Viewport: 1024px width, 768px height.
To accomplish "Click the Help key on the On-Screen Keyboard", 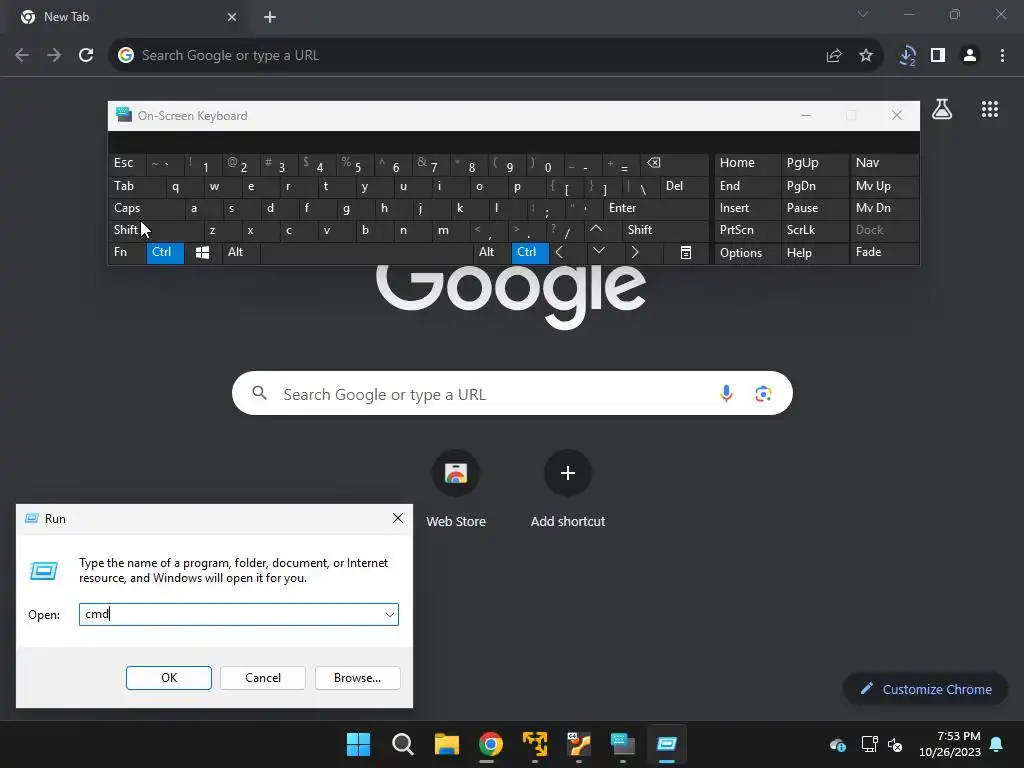I will 815,253.
